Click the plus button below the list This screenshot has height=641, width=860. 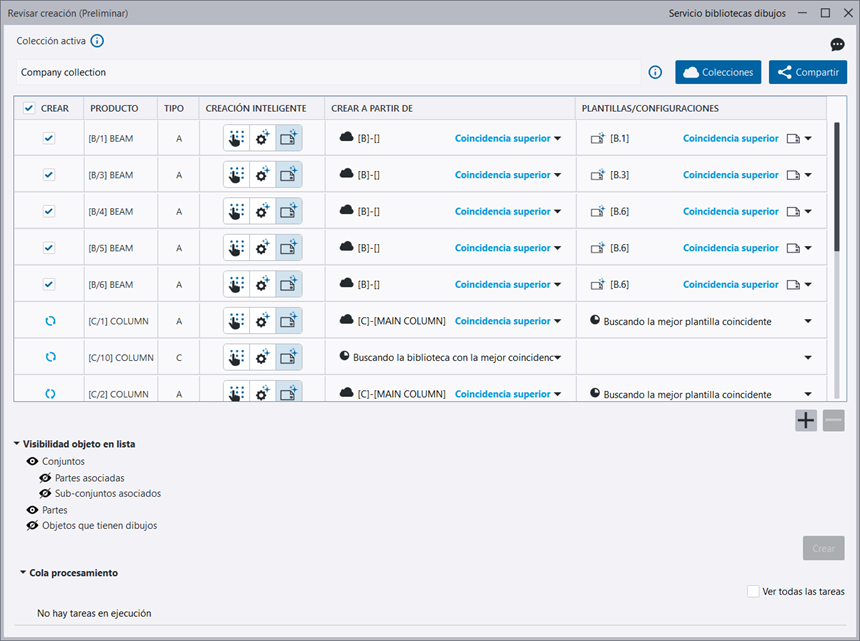[x=806, y=420]
